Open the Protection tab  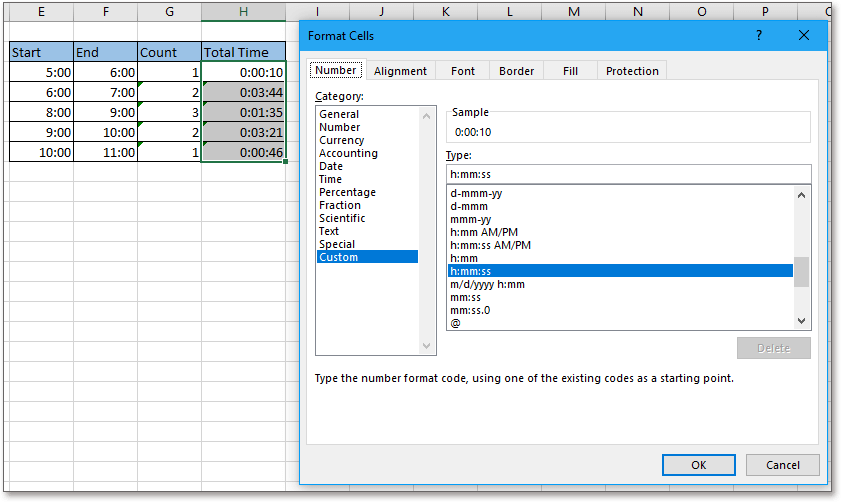tap(632, 71)
